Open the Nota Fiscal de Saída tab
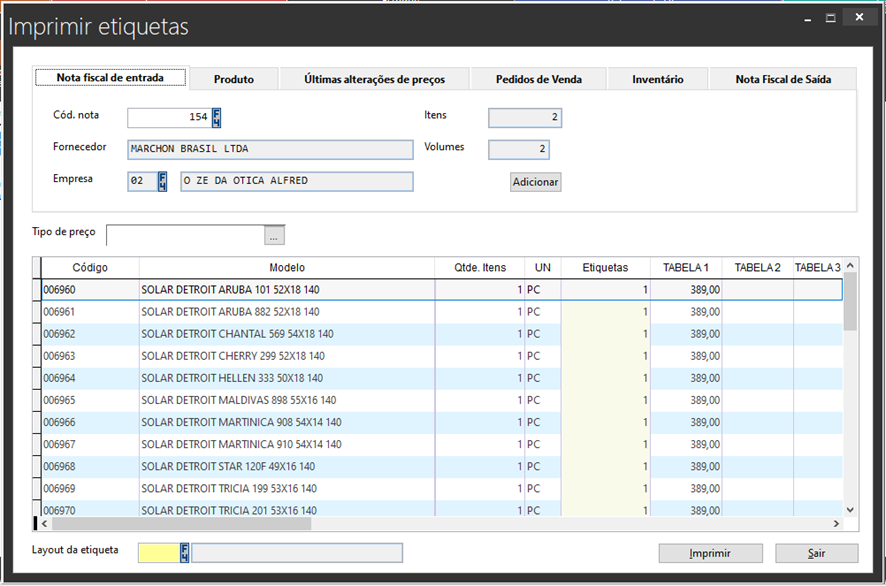This screenshot has width=886, height=586. point(783,79)
